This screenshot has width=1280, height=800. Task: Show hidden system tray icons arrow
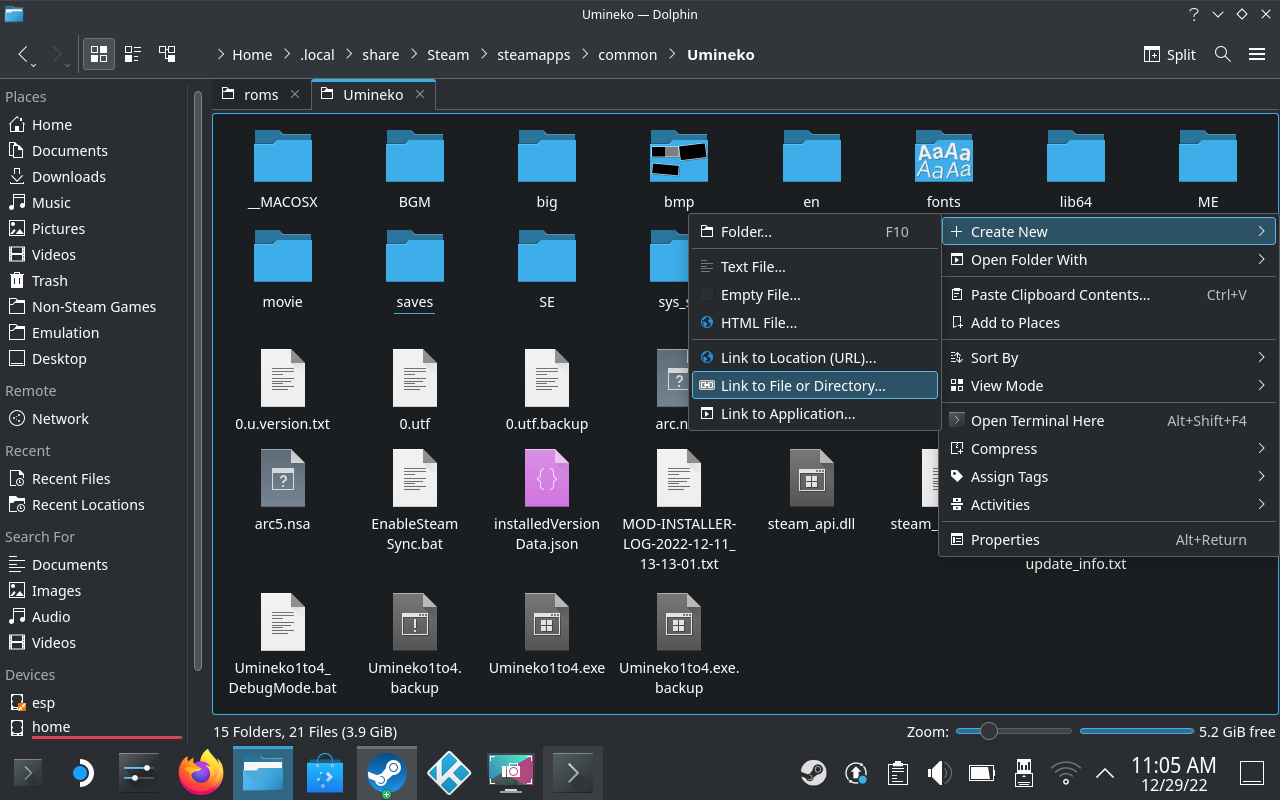click(x=1105, y=773)
